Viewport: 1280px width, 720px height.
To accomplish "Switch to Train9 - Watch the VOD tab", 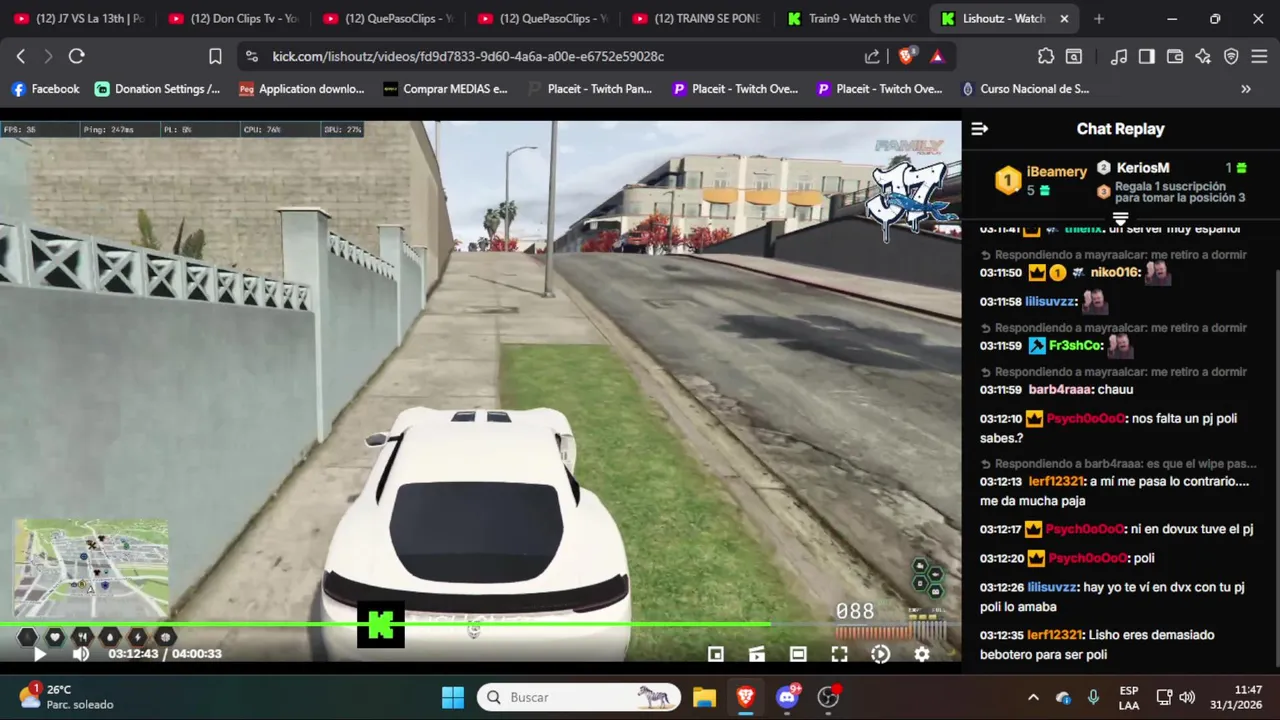I will click(852, 19).
